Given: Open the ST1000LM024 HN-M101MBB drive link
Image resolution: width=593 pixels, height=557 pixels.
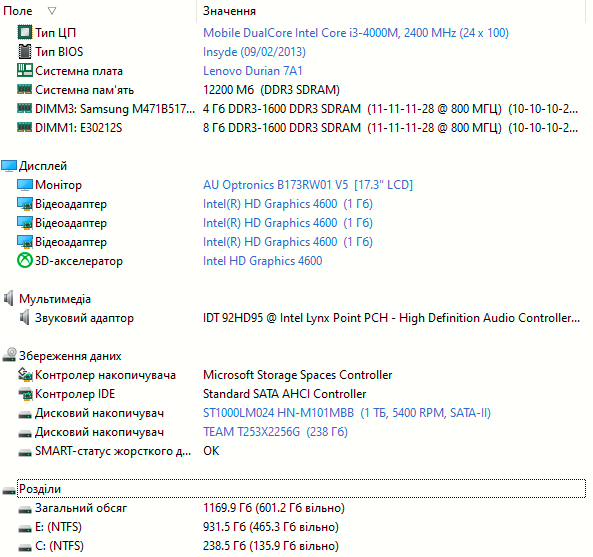Looking at the screenshot, I should [347, 413].
